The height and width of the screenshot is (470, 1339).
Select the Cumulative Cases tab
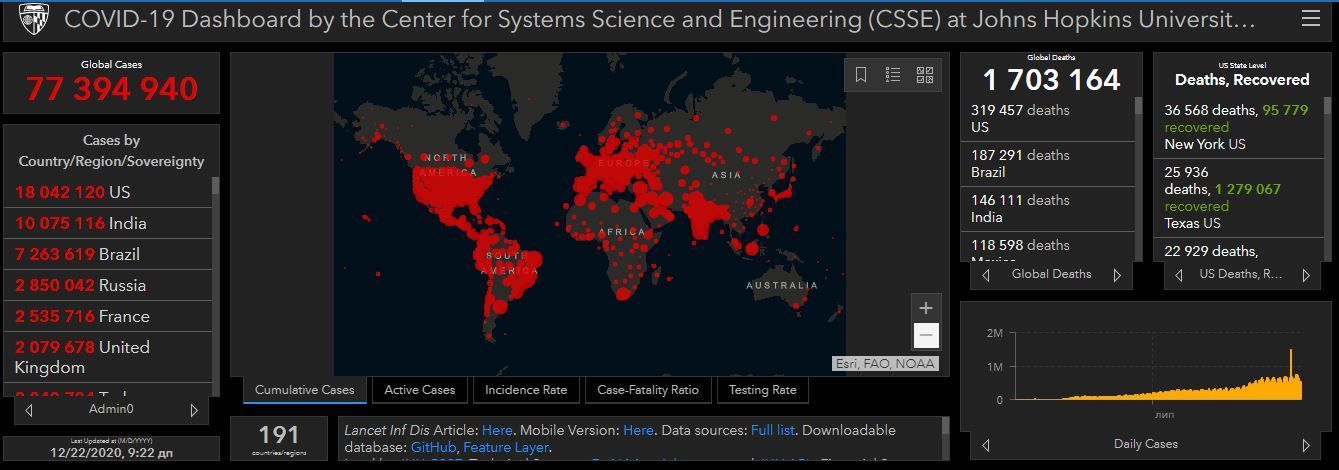click(x=304, y=390)
